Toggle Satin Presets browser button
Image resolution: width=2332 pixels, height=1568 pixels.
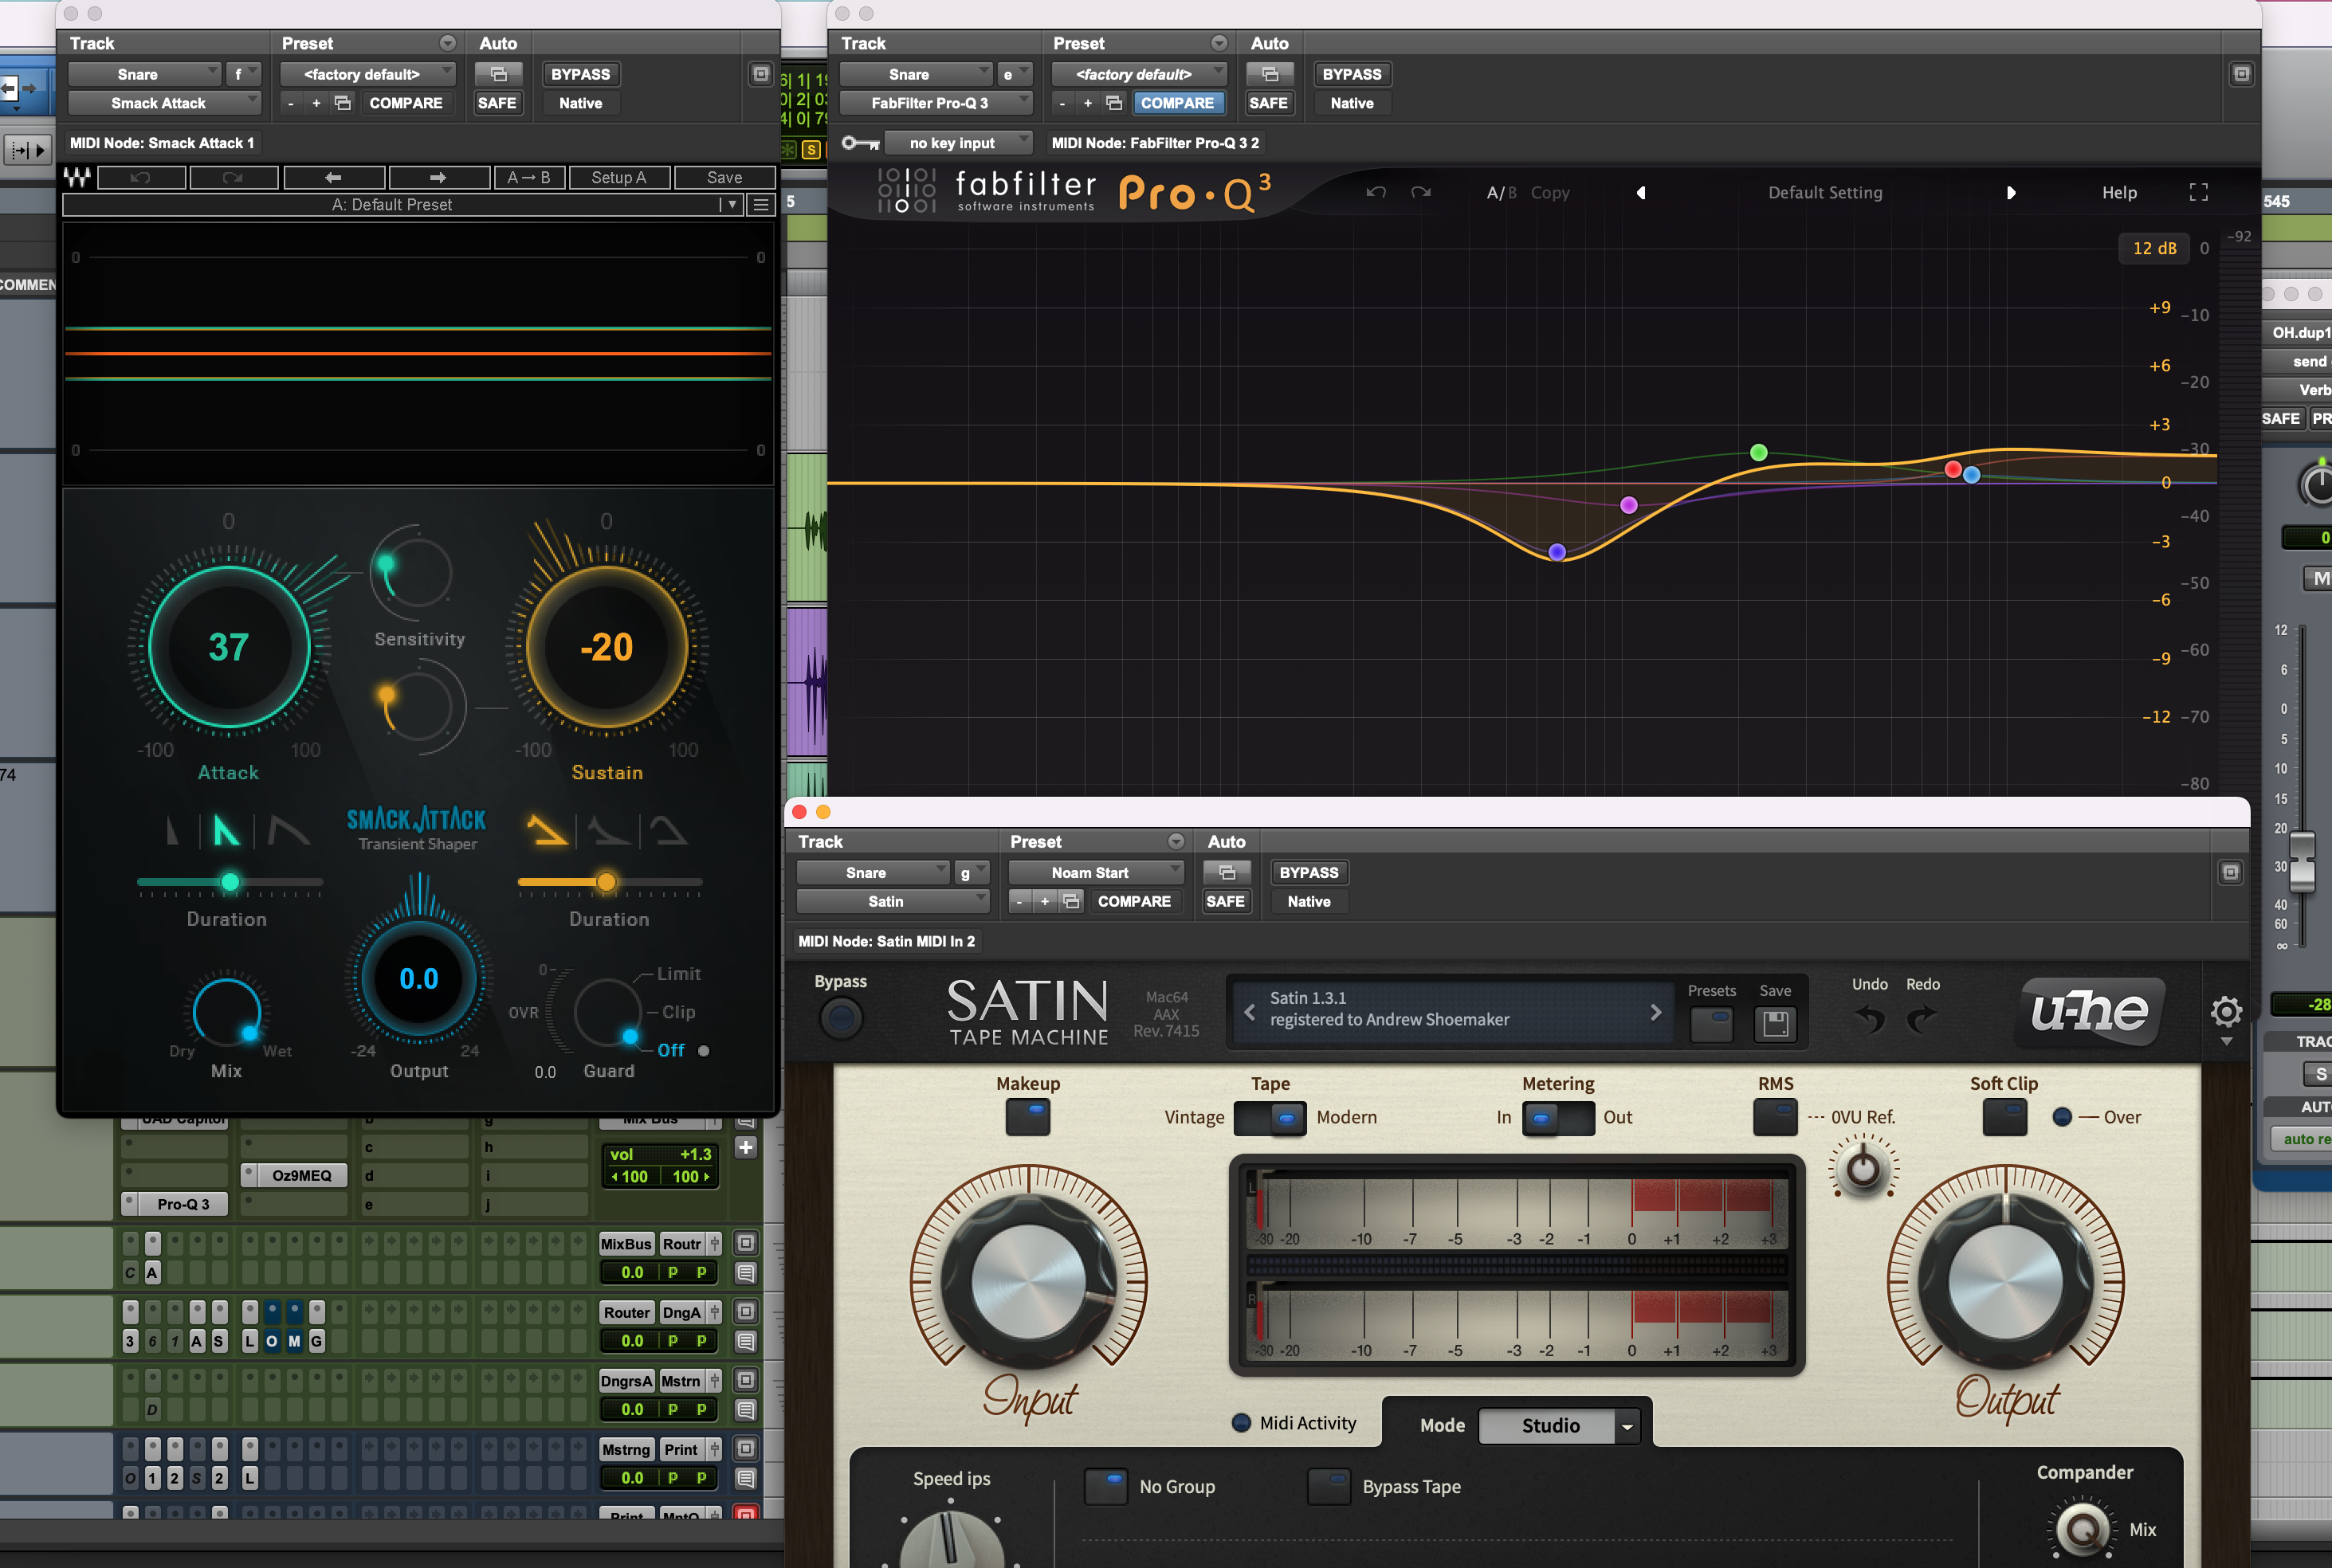tap(1711, 1024)
